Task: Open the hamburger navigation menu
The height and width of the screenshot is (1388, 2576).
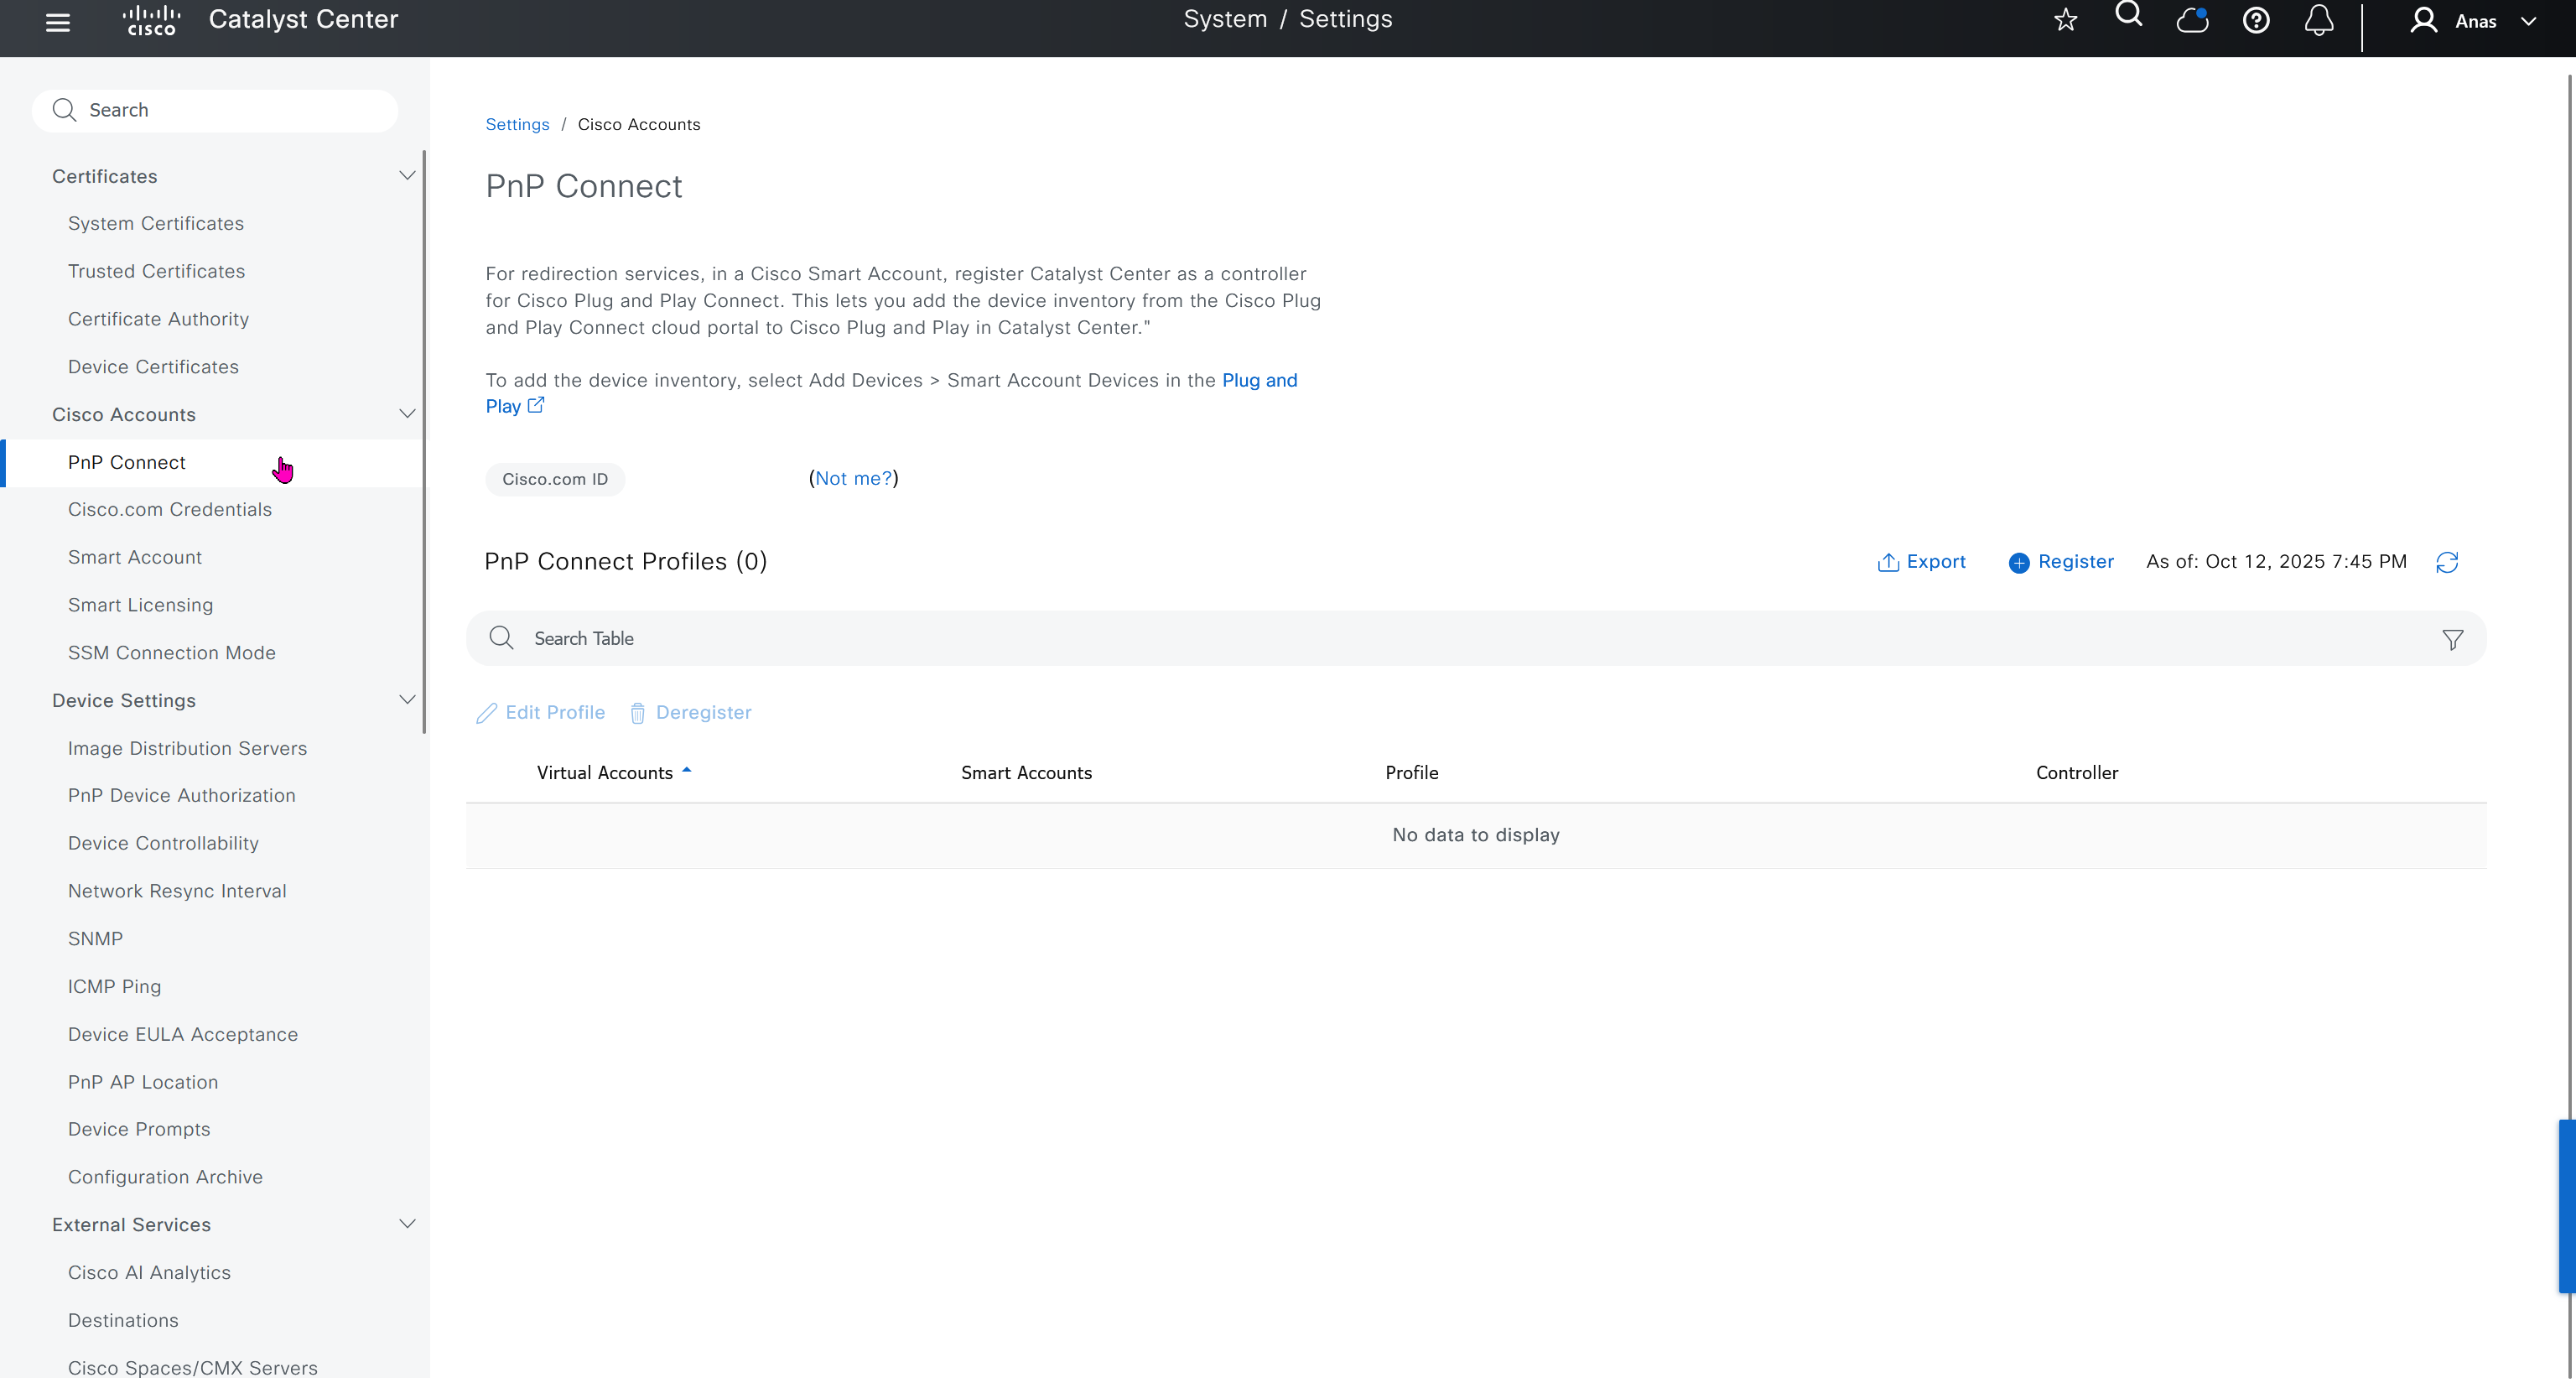Action: 58,22
